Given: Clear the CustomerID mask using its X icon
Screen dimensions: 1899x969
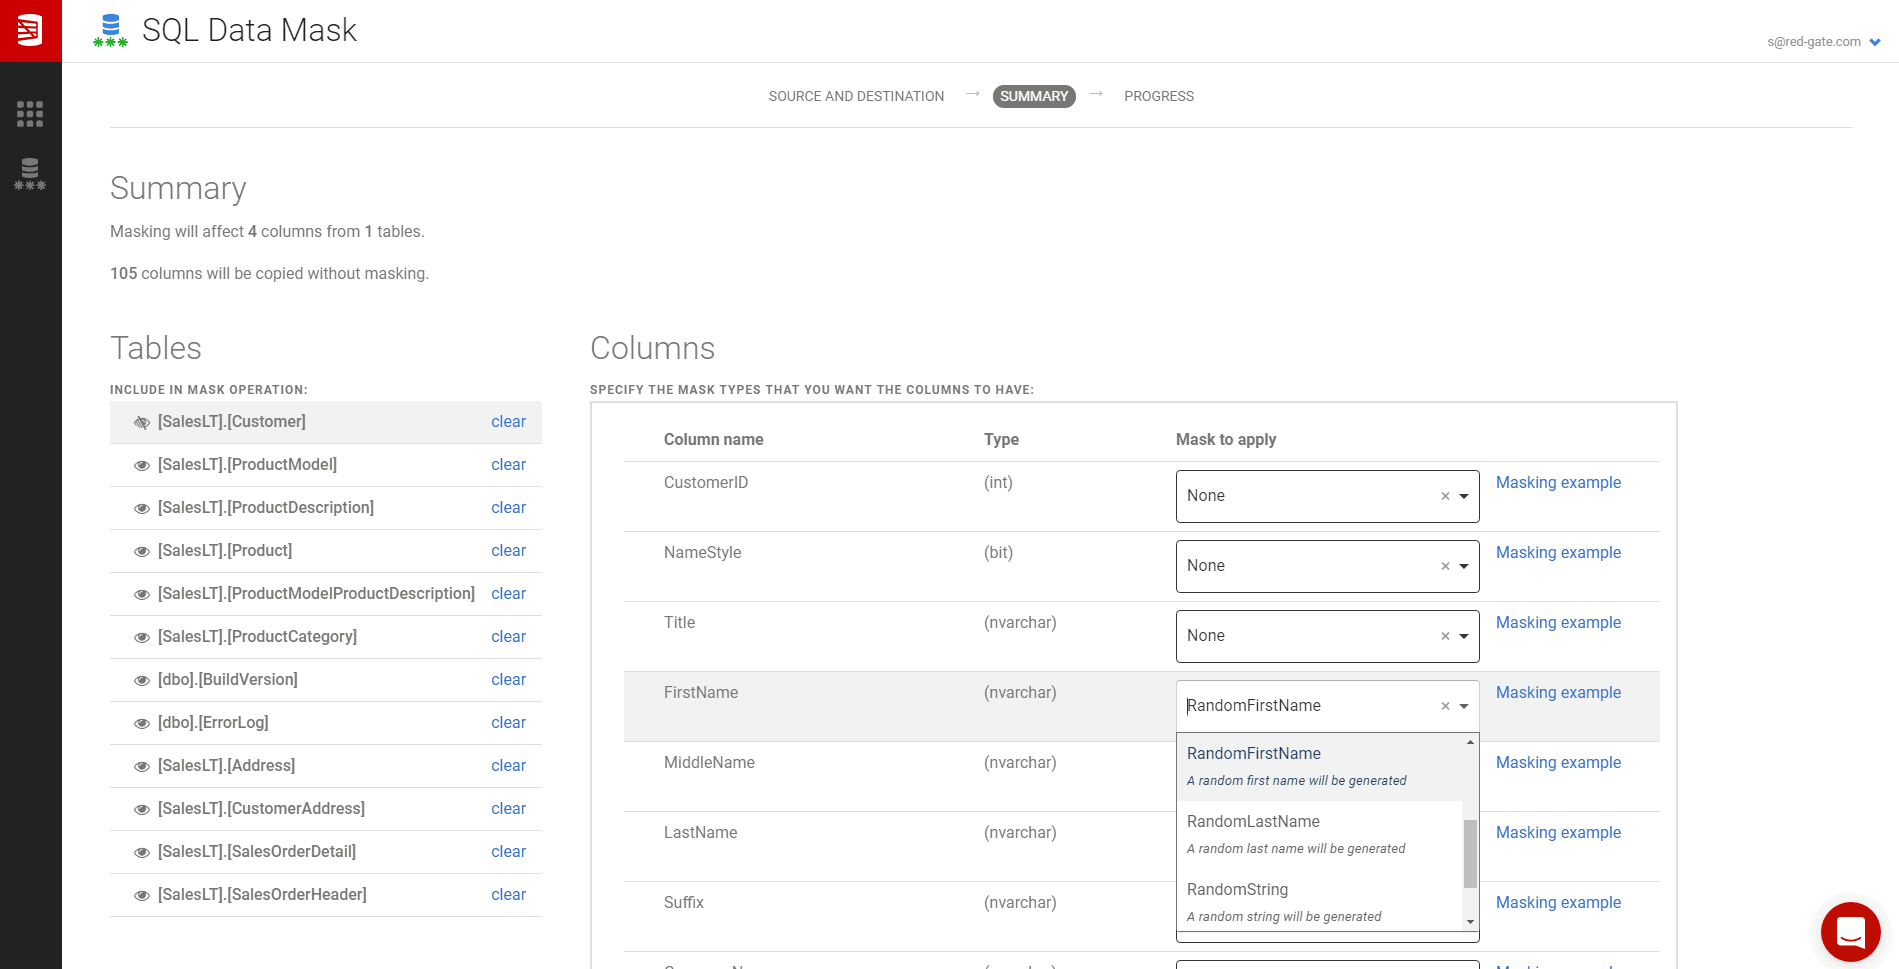Looking at the screenshot, I should click(x=1445, y=496).
